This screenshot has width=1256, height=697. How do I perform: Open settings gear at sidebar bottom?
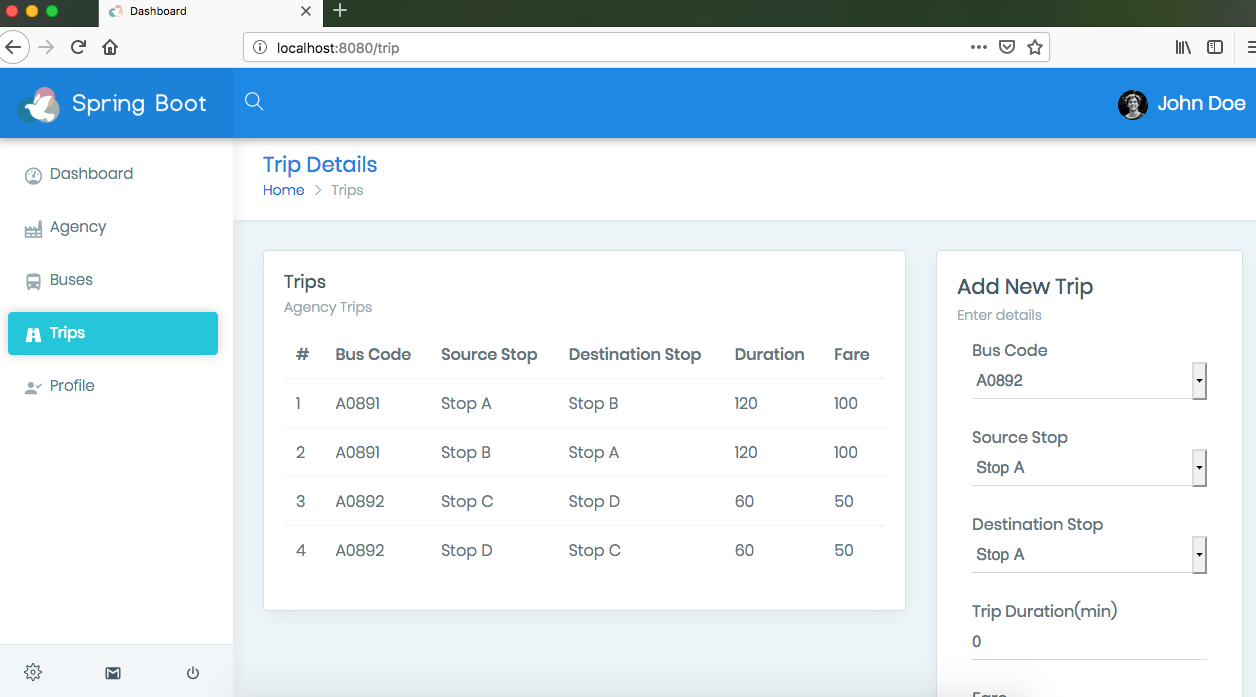33,672
